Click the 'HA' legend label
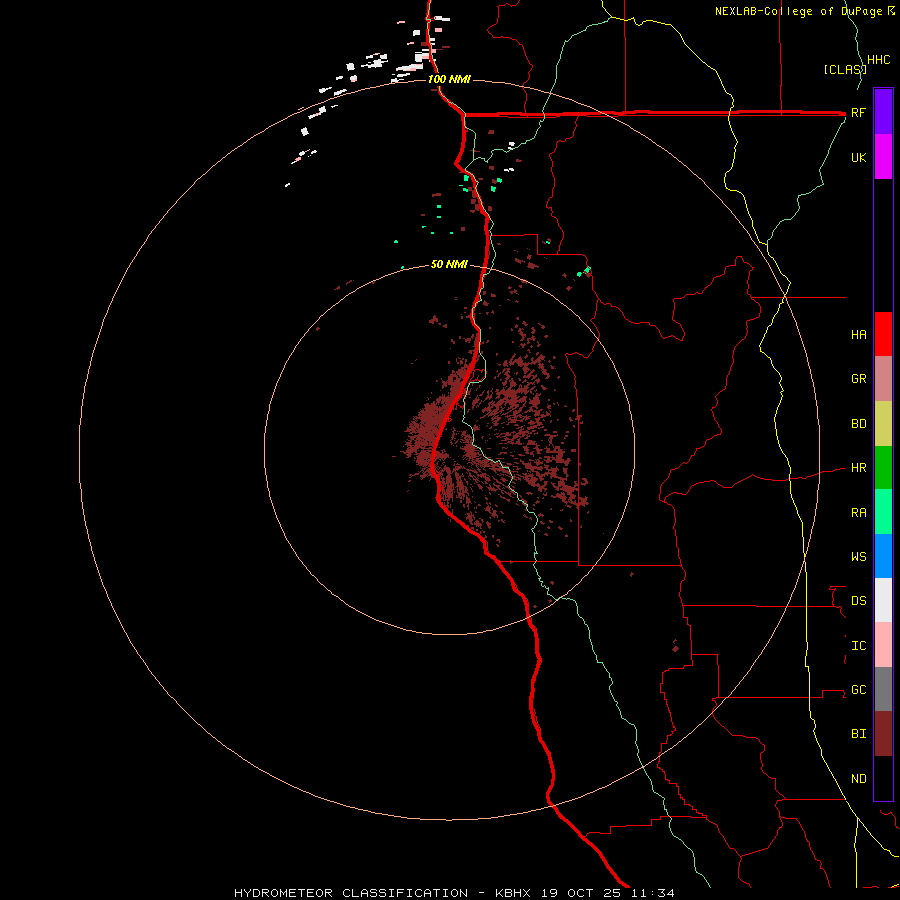Viewport: 900px width, 900px height. tap(858, 335)
